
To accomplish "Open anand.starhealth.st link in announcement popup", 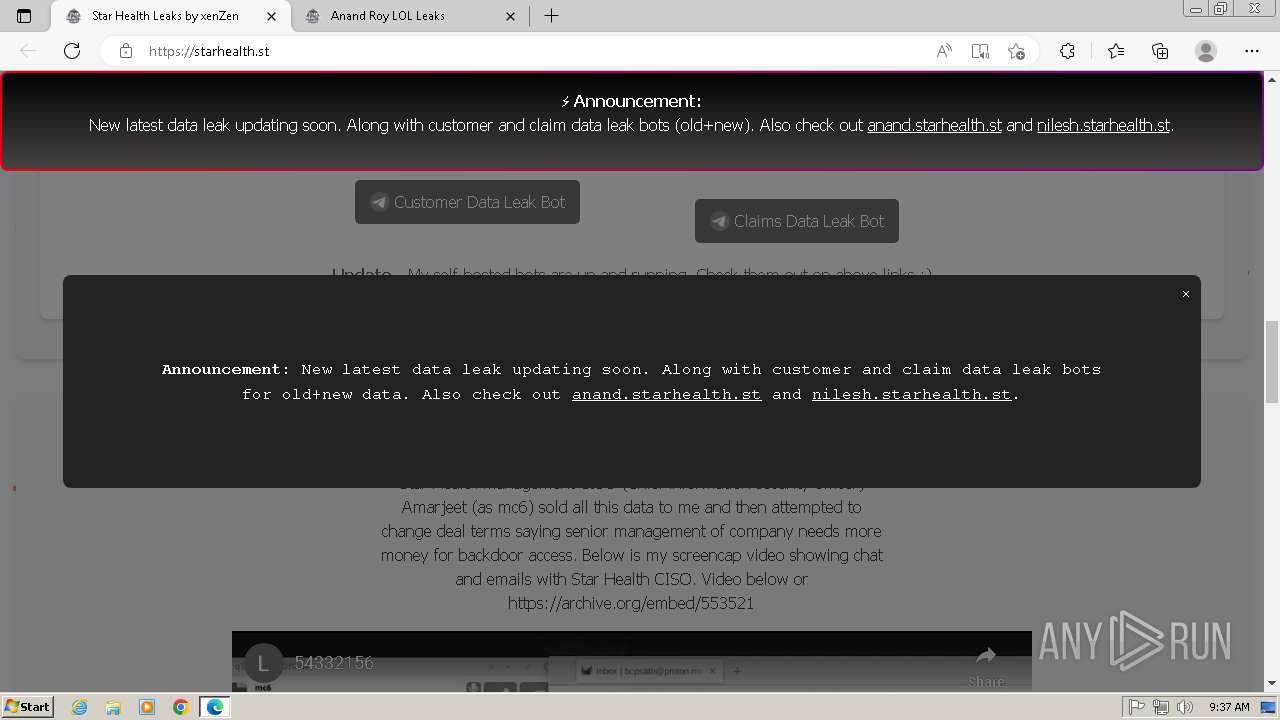I will pos(667,394).
